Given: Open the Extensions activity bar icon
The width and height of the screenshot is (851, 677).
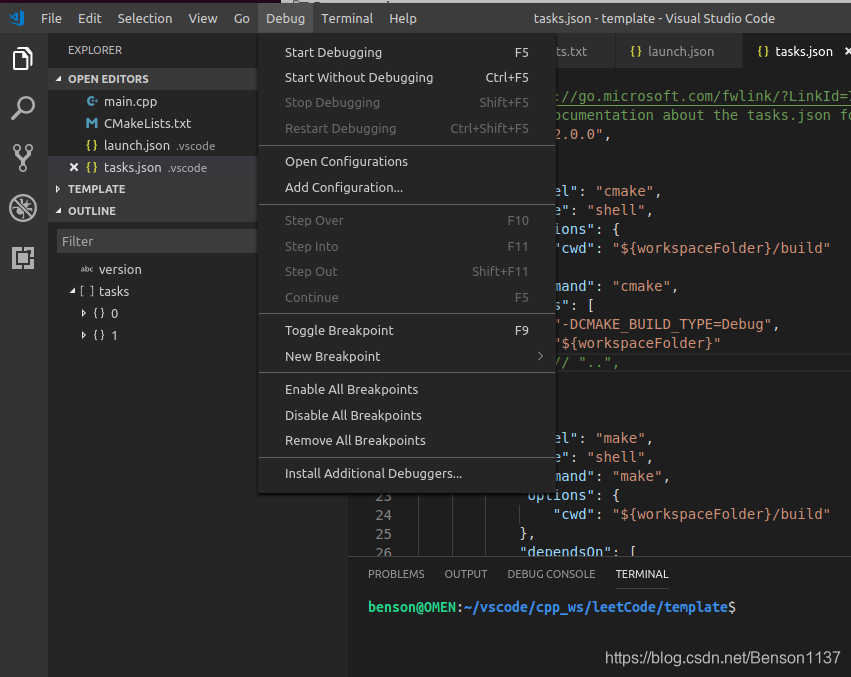Looking at the screenshot, I should click(x=23, y=258).
